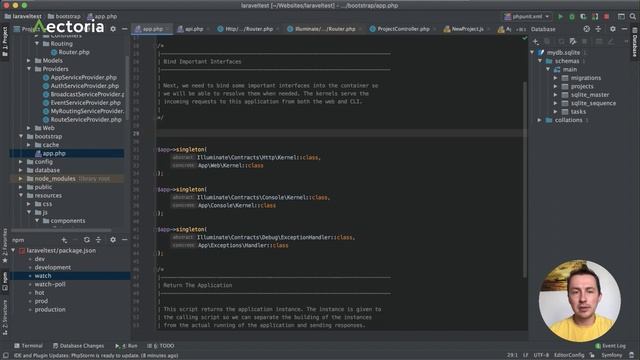Expand the Models folder arrow
Image resolution: width=640 pixels, height=360 pixels.
pos(29,60)
